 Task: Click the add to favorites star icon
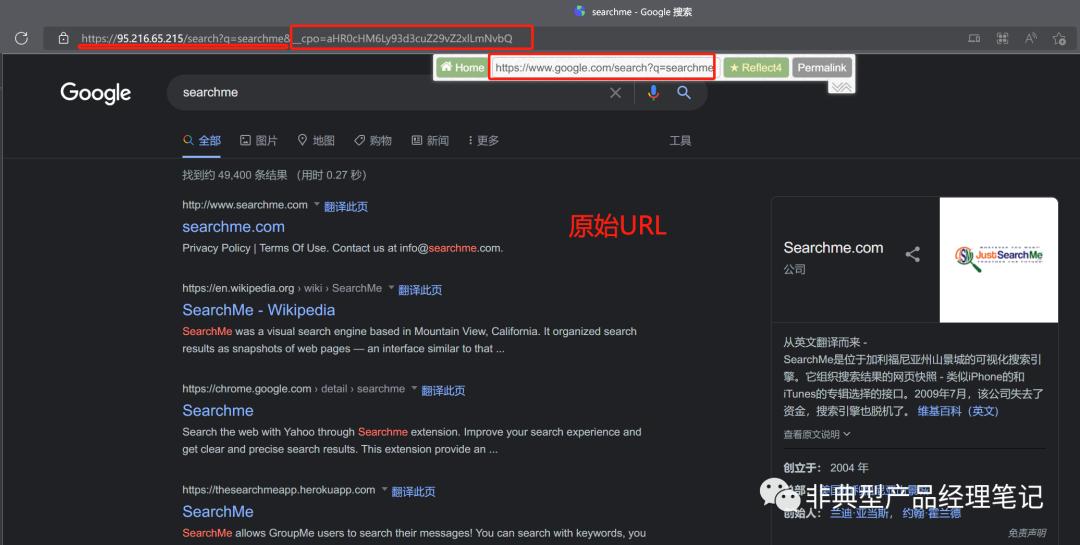point(1059,39)
